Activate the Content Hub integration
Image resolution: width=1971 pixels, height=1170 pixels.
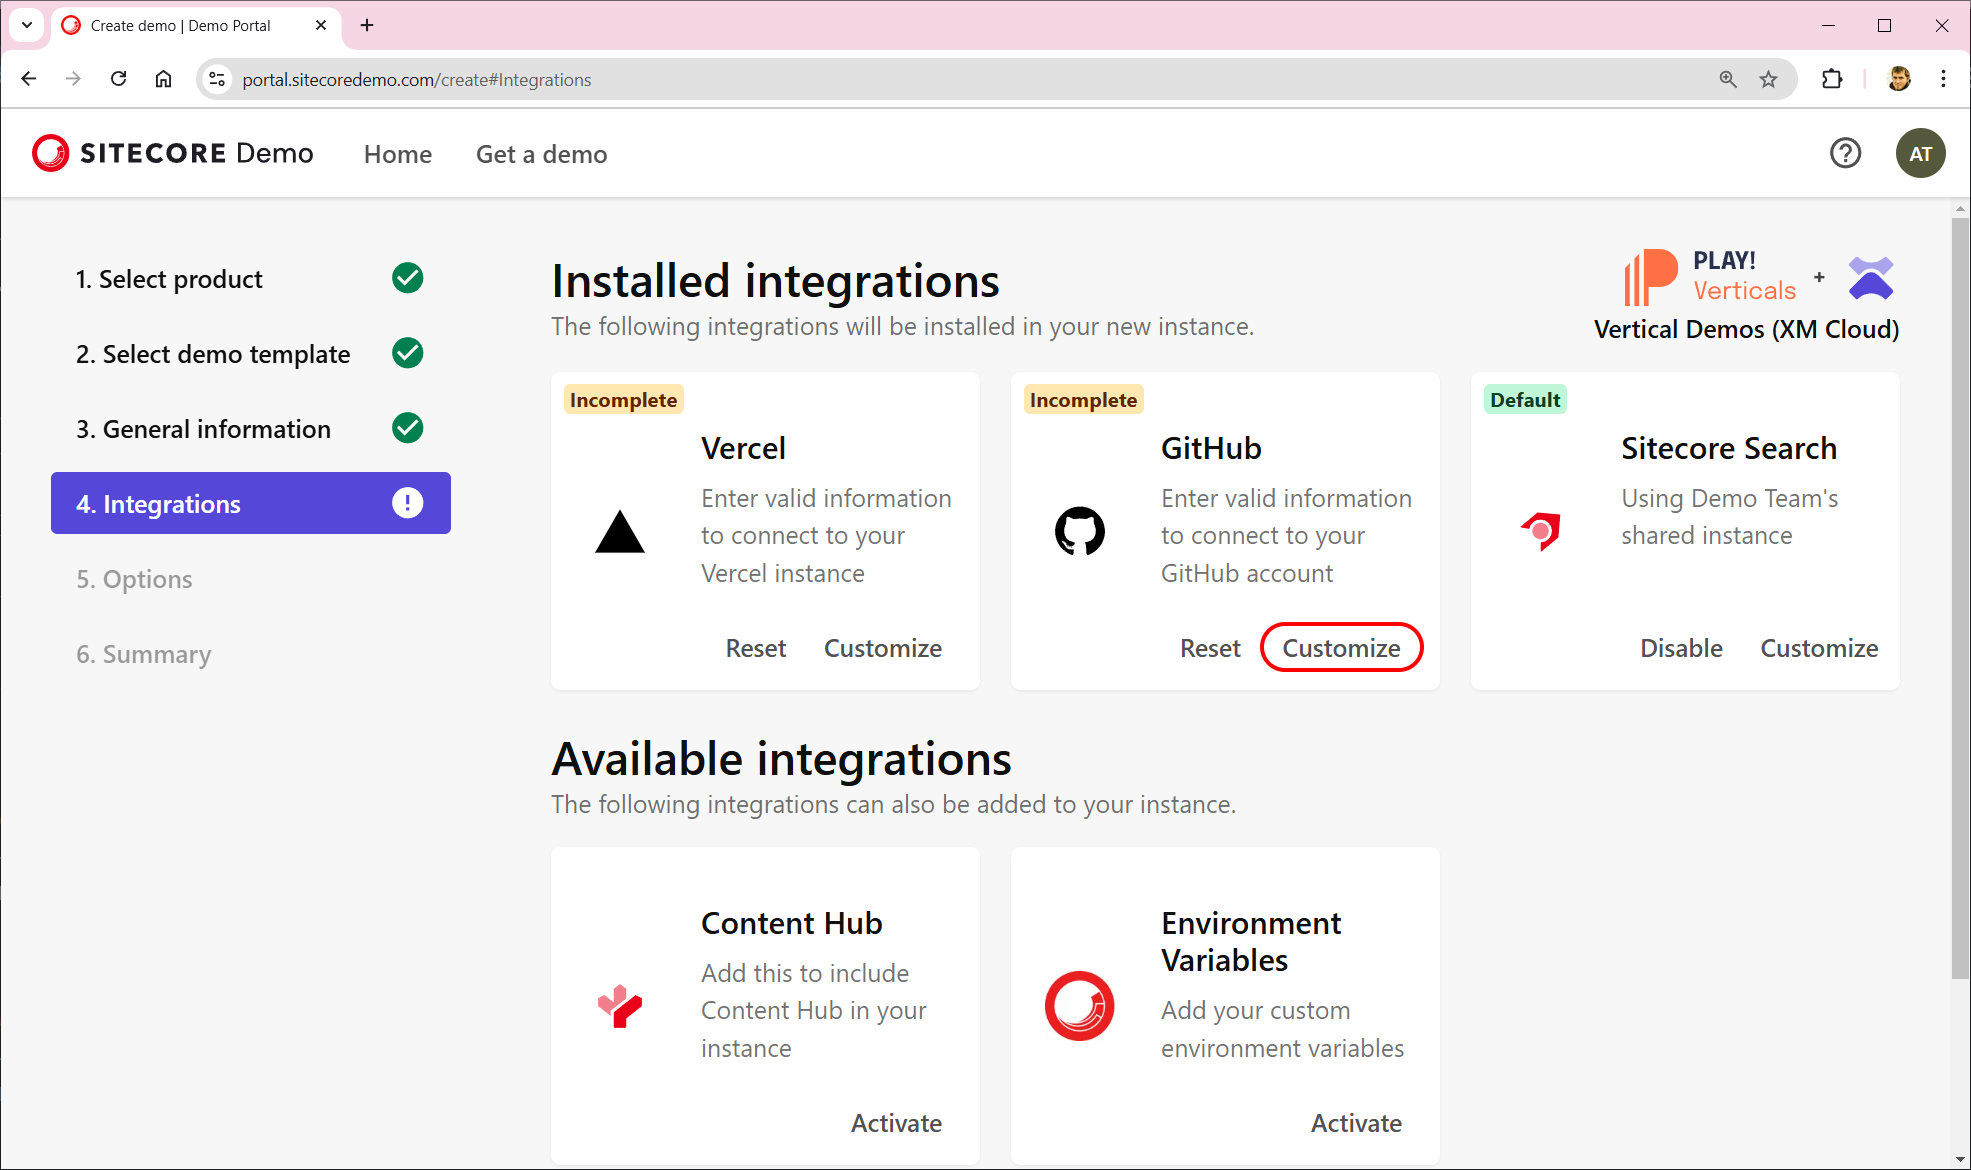pyautogui.click(x=895, y=1122)
